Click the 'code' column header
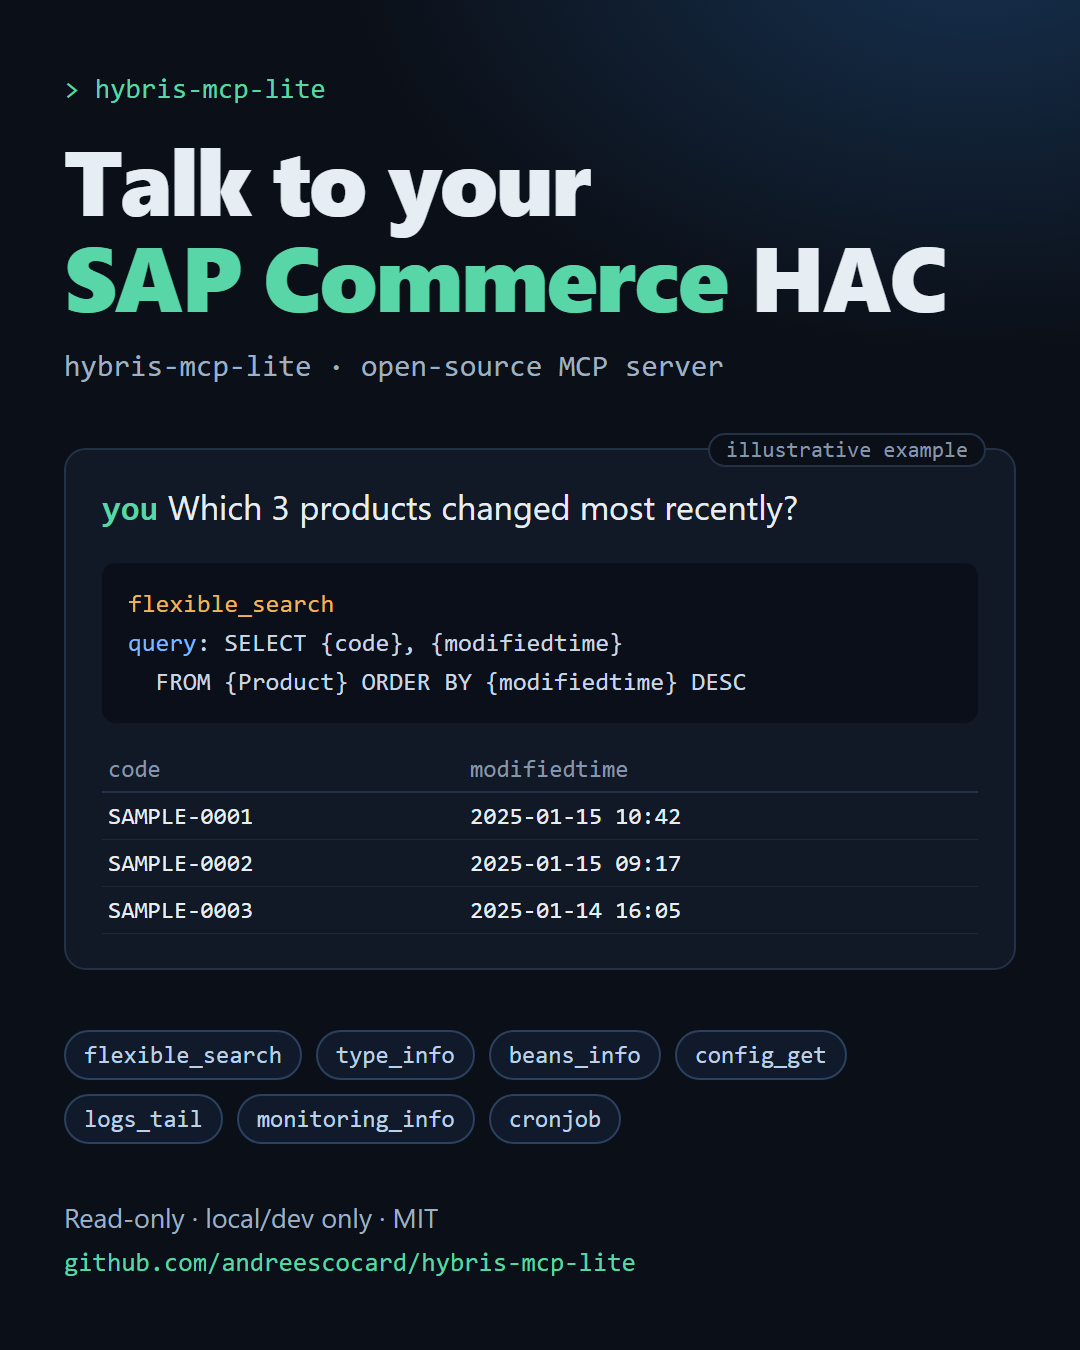The image size is (1080, 1350). click(x=134, y=769)
